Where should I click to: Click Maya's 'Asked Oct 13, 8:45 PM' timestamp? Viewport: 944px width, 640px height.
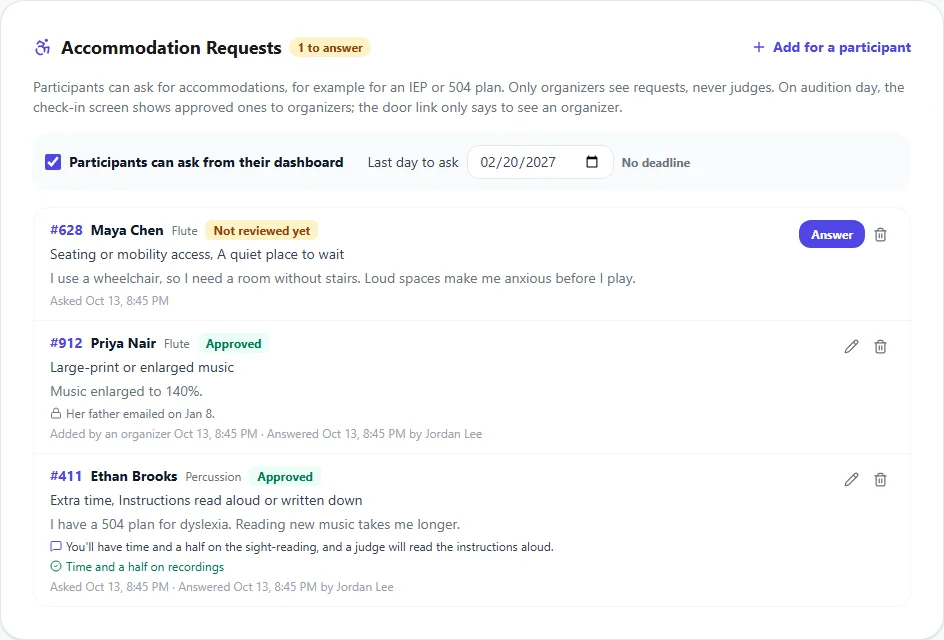pos(110,300)
